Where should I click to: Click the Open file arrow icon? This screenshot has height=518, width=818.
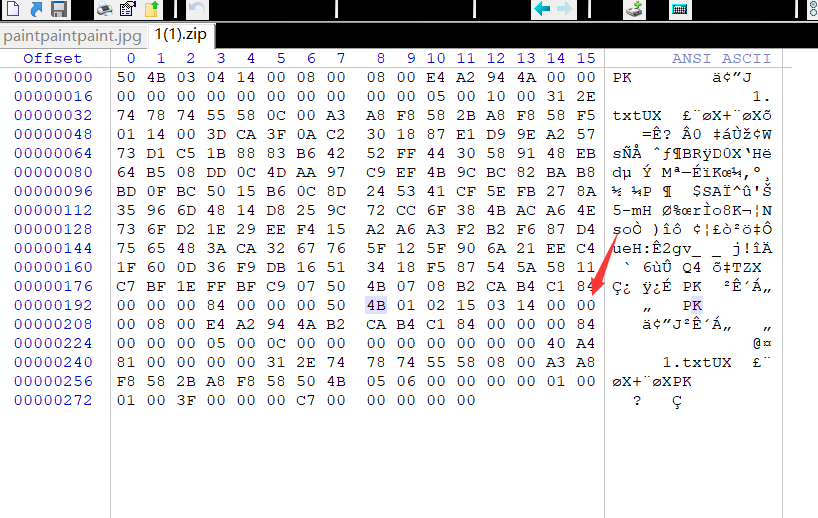click(36, 8)
